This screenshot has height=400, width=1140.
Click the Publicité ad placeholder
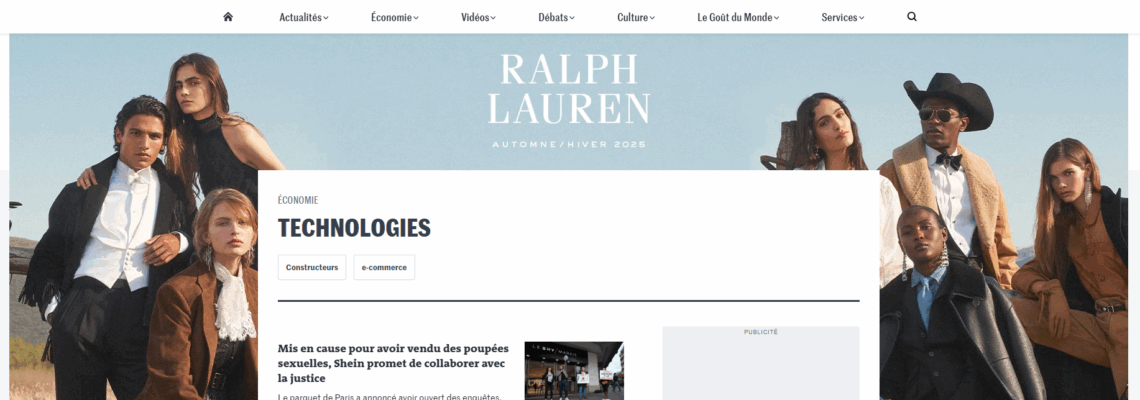pos(760,364)
